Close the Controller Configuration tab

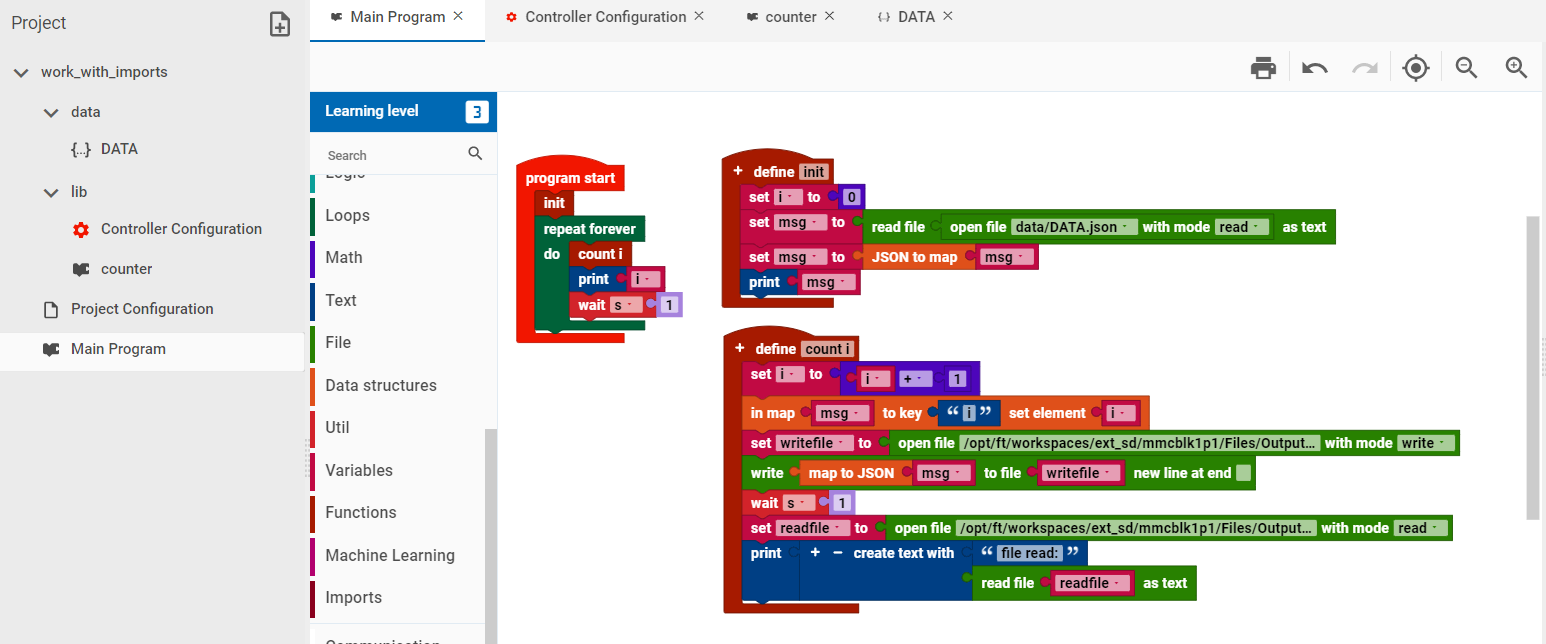click(699, 16)
